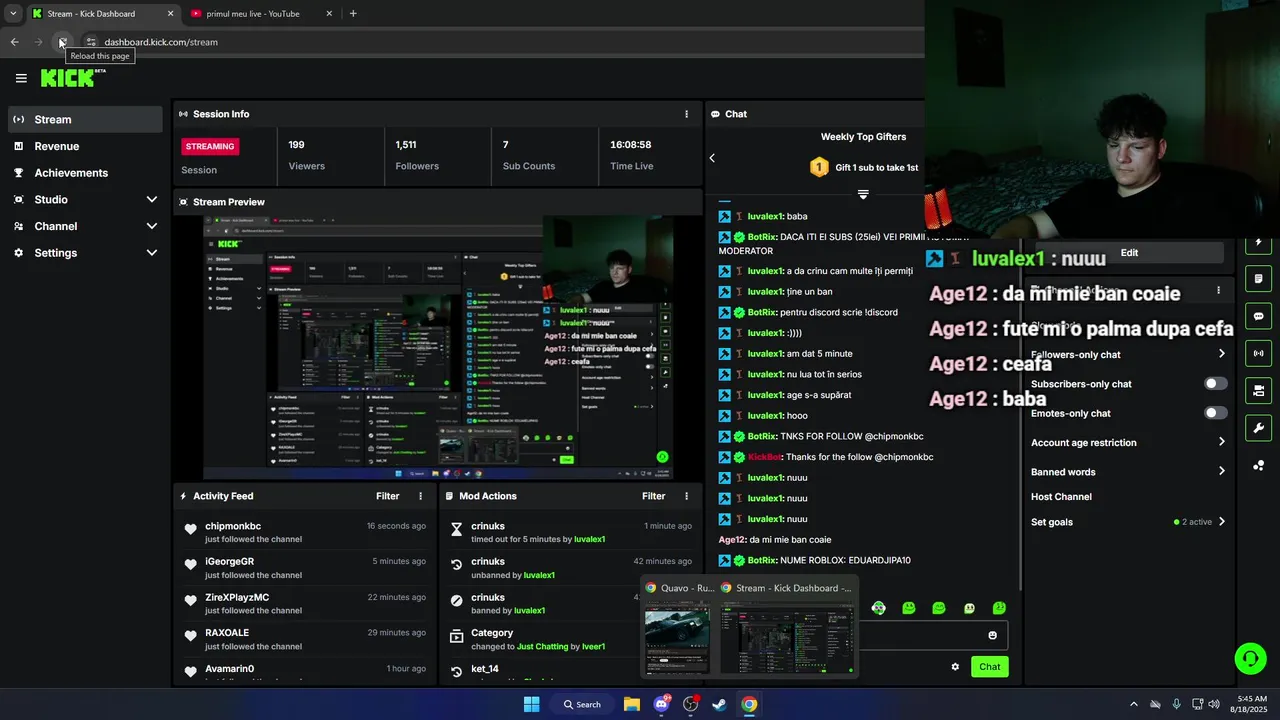Click the browser address bar URL
This screenshot has height=720, width=1280.
161,42
